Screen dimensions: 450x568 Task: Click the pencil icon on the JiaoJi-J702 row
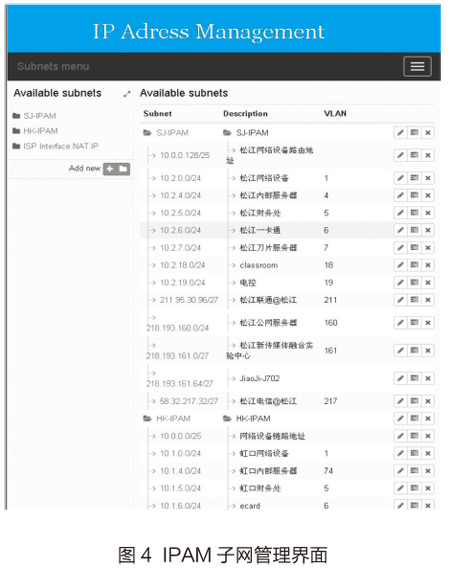click(400, 379)
